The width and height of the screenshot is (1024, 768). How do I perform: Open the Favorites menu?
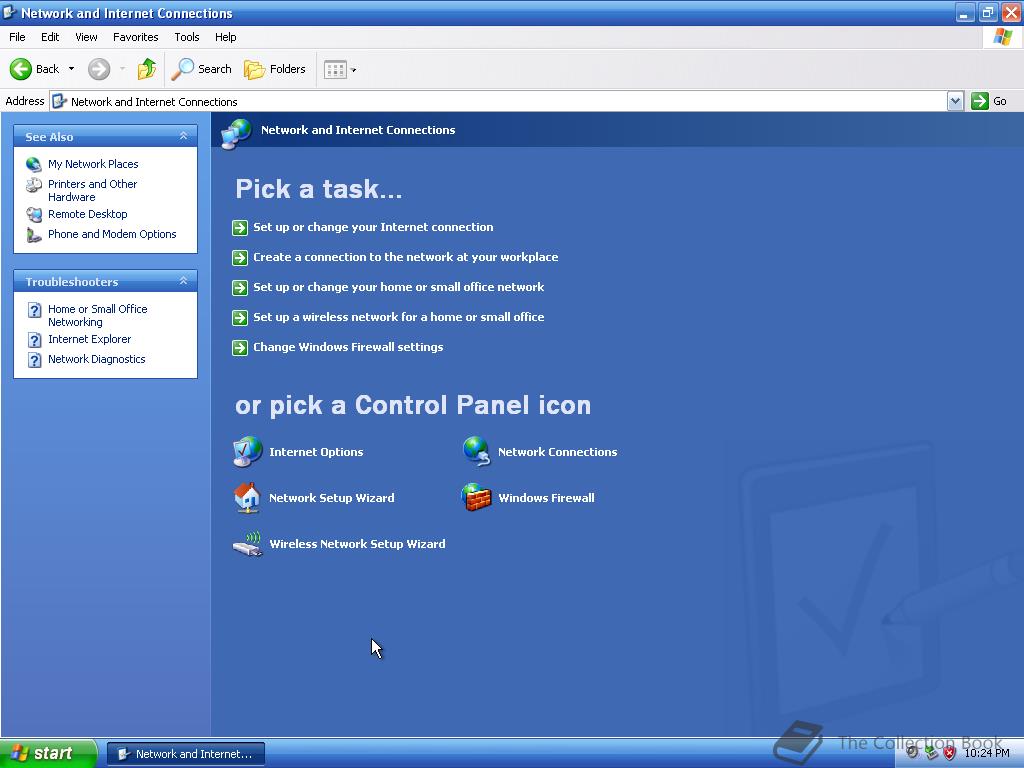(x=136, y=37)
